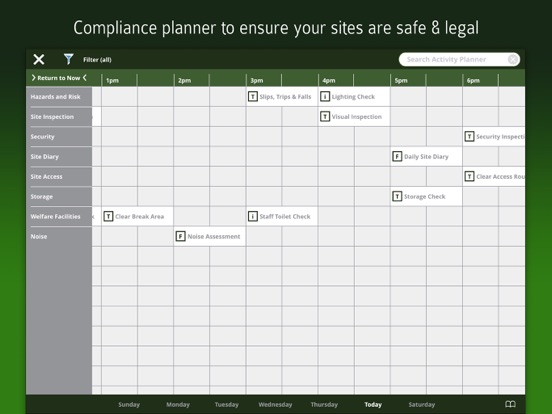Screen dimensions: 552x414
Task: Select Welfare Facilities category row
Action: [59, 217]
